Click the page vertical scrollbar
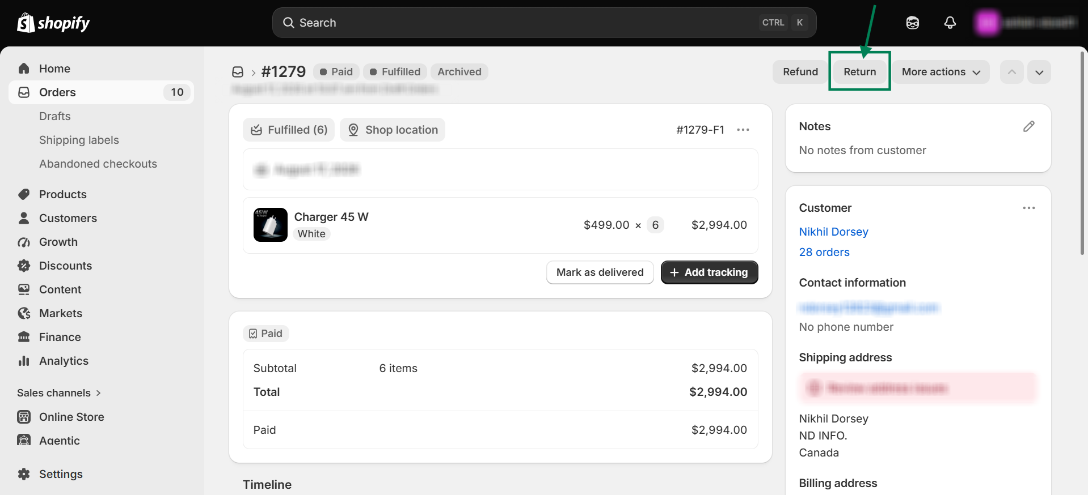The width and height of the screenshot is (1088, 495). point(1085,153)
